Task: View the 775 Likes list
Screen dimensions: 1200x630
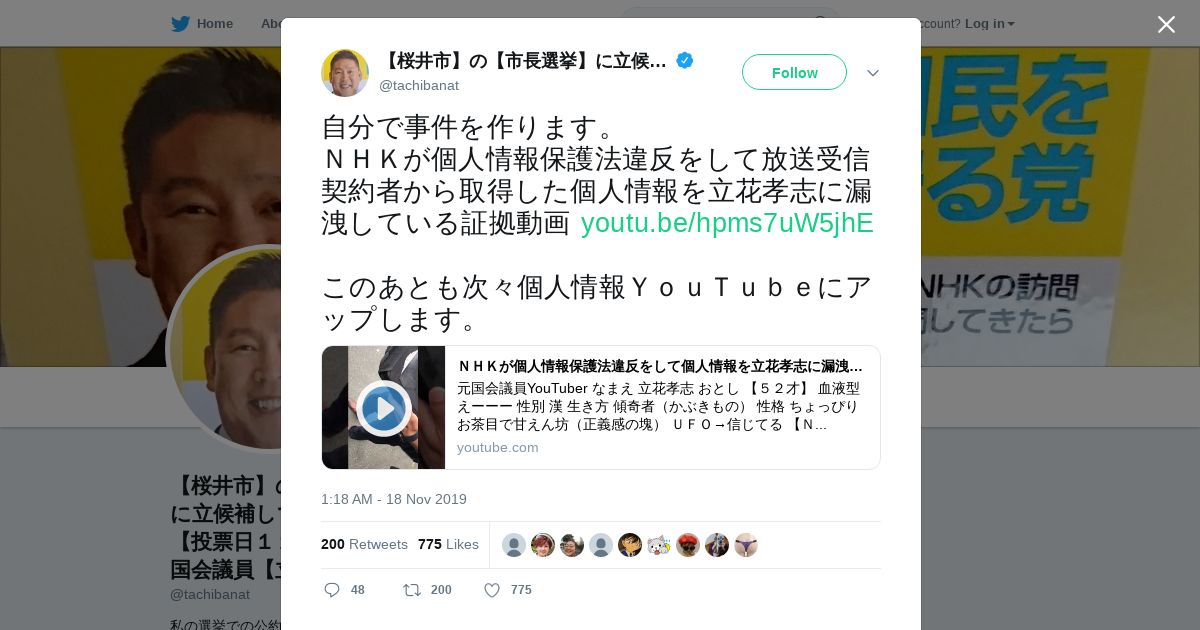Action: click(x=448, y=544)
